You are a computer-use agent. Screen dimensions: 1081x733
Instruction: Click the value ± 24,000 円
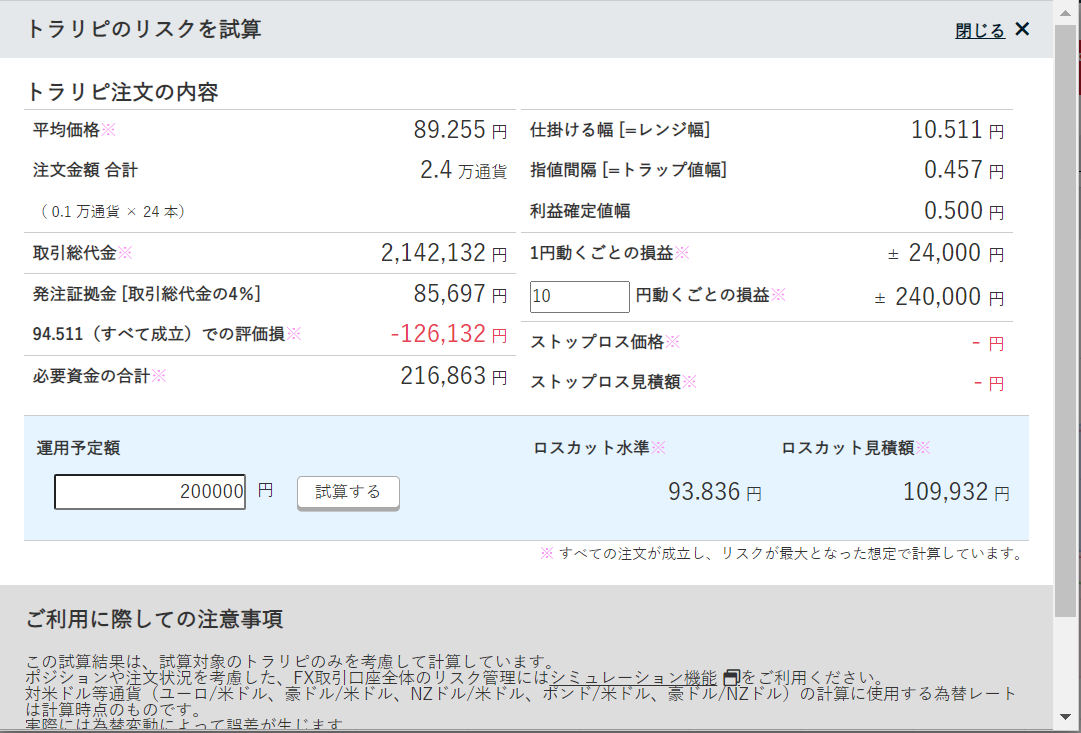946,253
